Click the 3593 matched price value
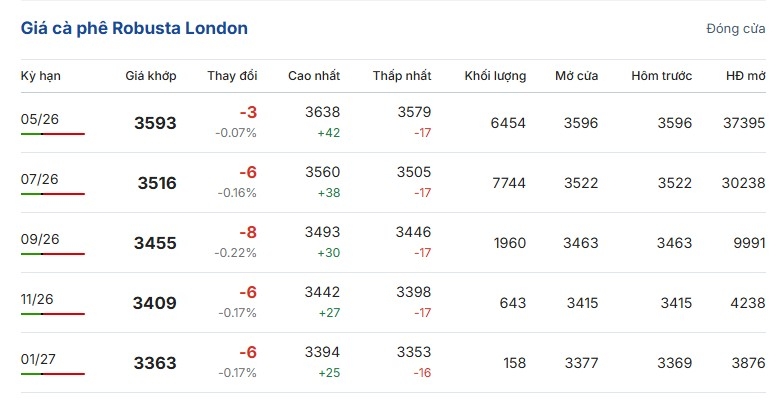782x409 pixels. pyautogui.click(x=155, y=123)
